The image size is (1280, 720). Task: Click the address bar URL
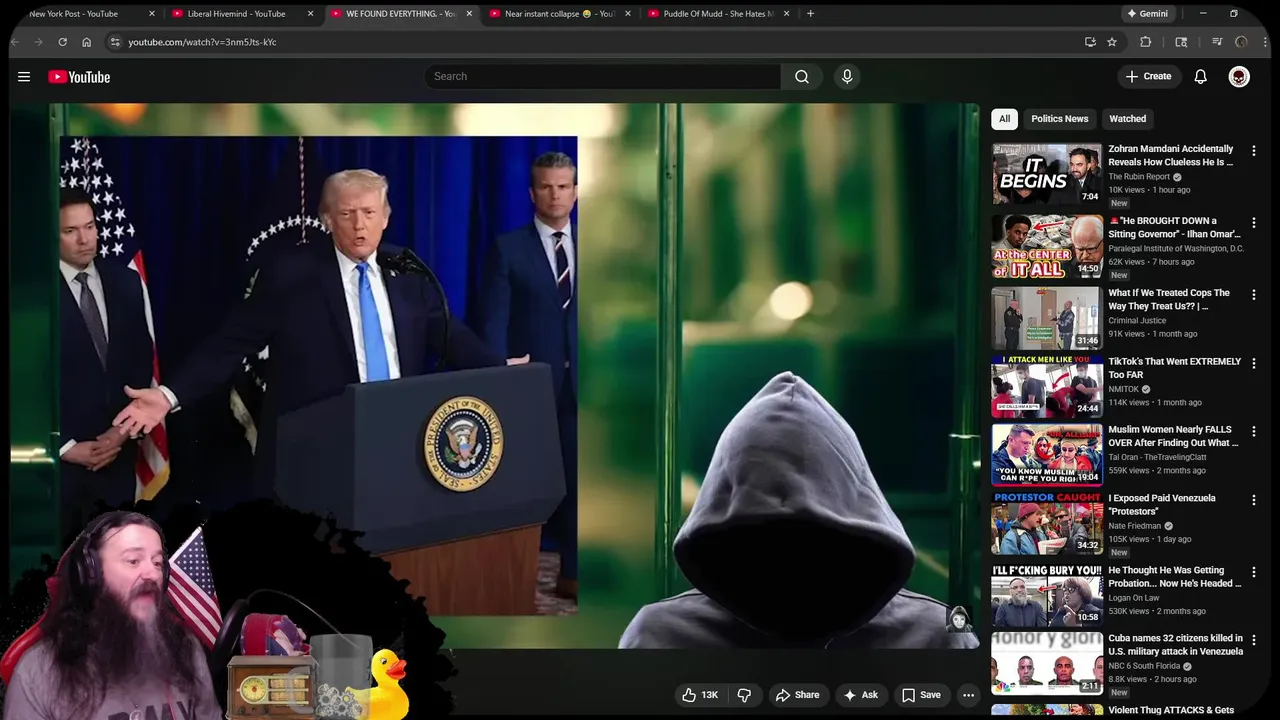[202, 42]
